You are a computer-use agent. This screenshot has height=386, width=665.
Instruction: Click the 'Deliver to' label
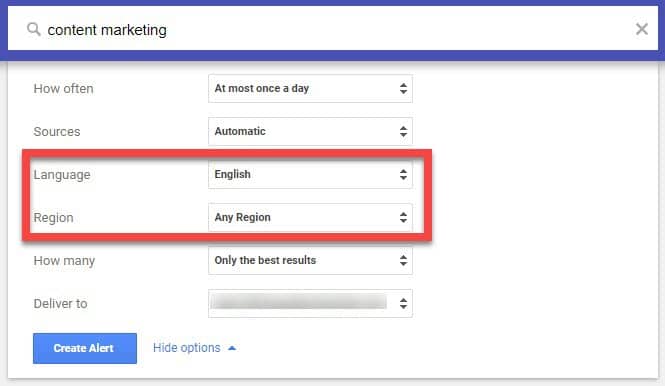[61, 304]
